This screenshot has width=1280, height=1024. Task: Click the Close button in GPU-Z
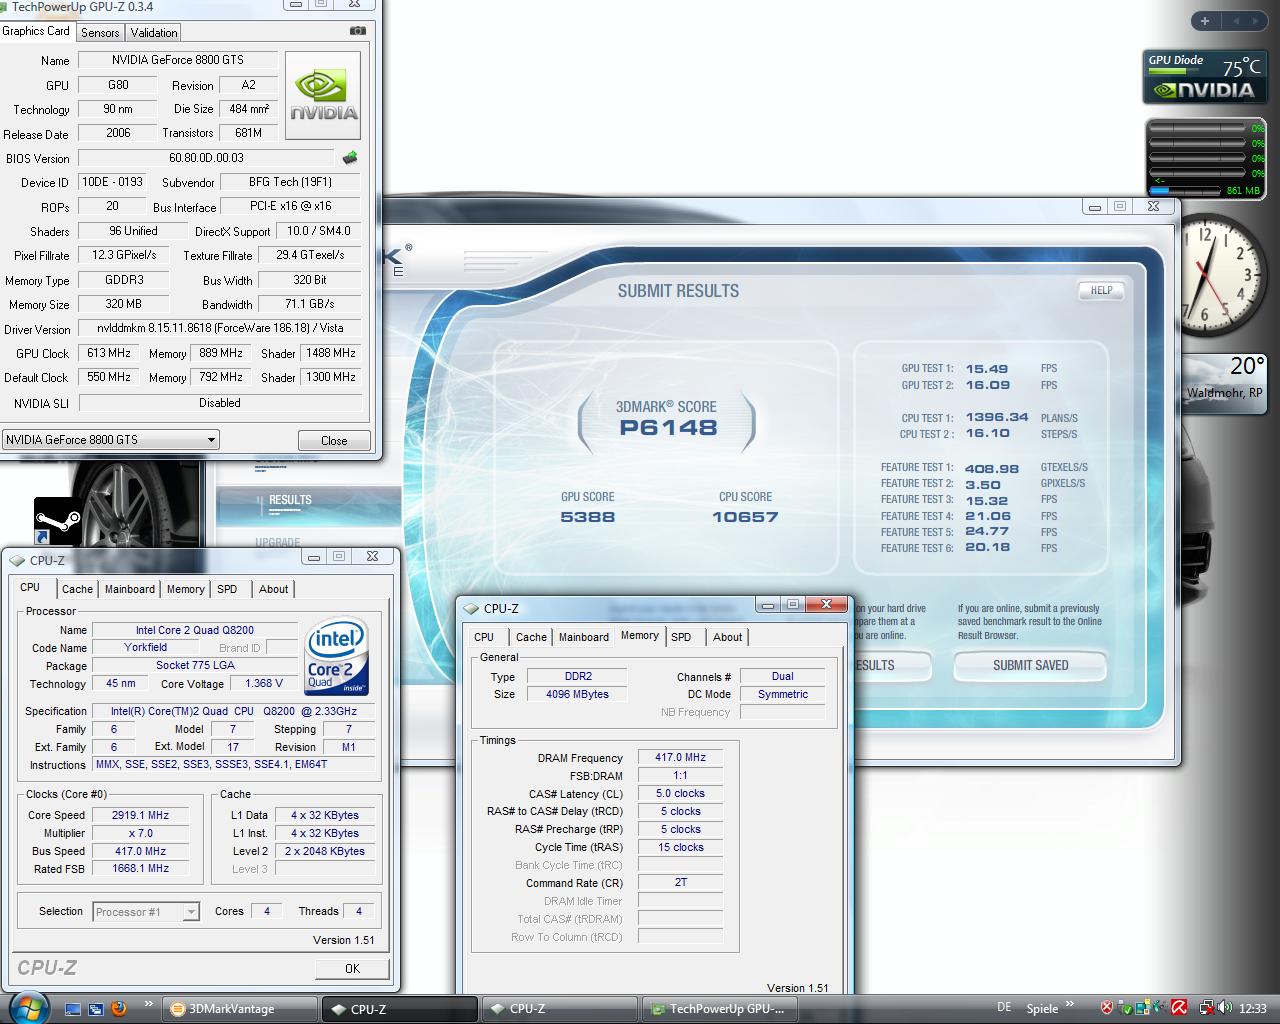tap(334, 440)
